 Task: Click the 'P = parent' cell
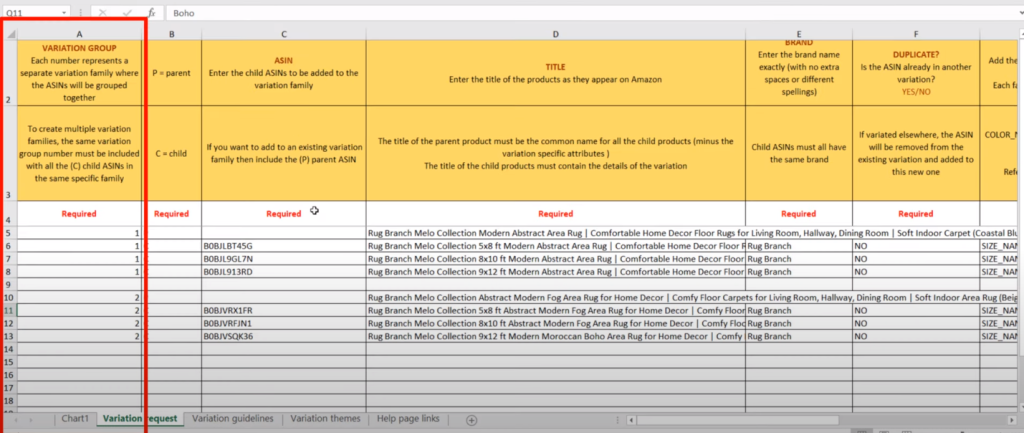(x=172, y=72)
